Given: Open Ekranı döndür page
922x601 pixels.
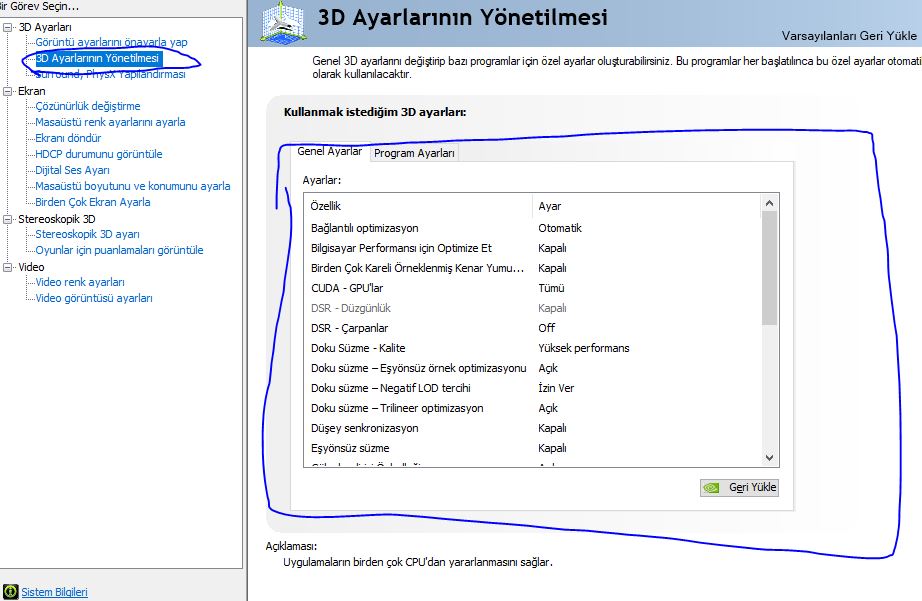Looking at the screenshot, I should [68, 138].
